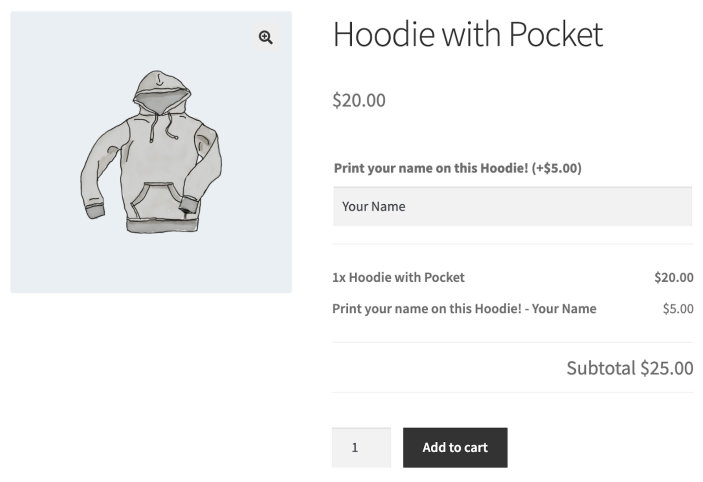Click the "Print your name on this Hoodie!" field label
Screen dimensions: 703x482
pos(431,168)
